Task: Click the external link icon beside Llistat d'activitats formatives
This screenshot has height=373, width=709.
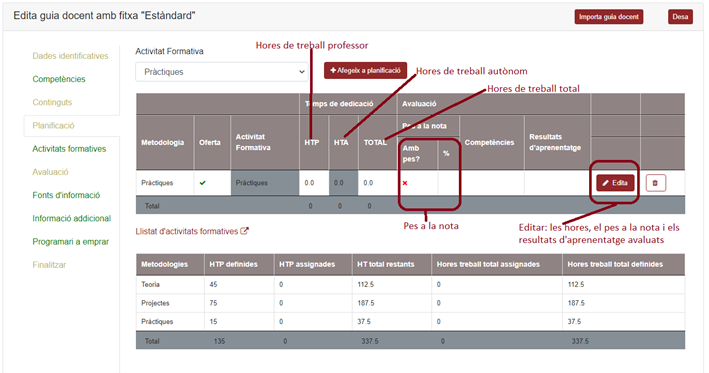Action: click(x=244, y=231)
